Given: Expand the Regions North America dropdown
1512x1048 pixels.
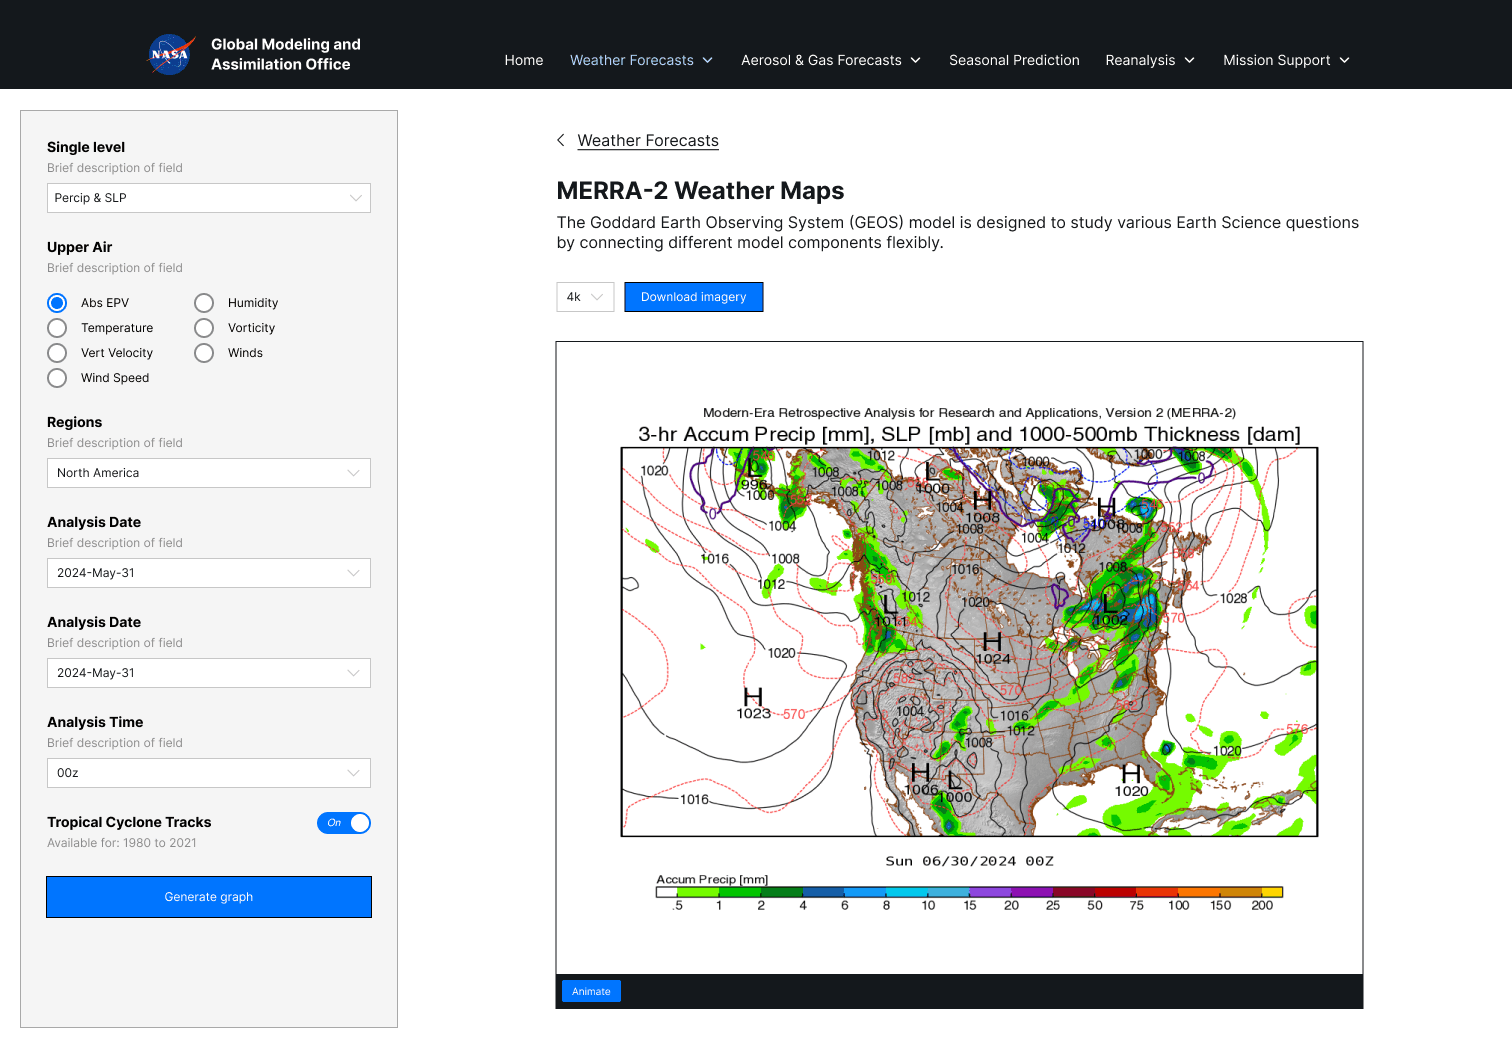Looking at the screenshot, I should pyautogui.click(x=209, y=473).
